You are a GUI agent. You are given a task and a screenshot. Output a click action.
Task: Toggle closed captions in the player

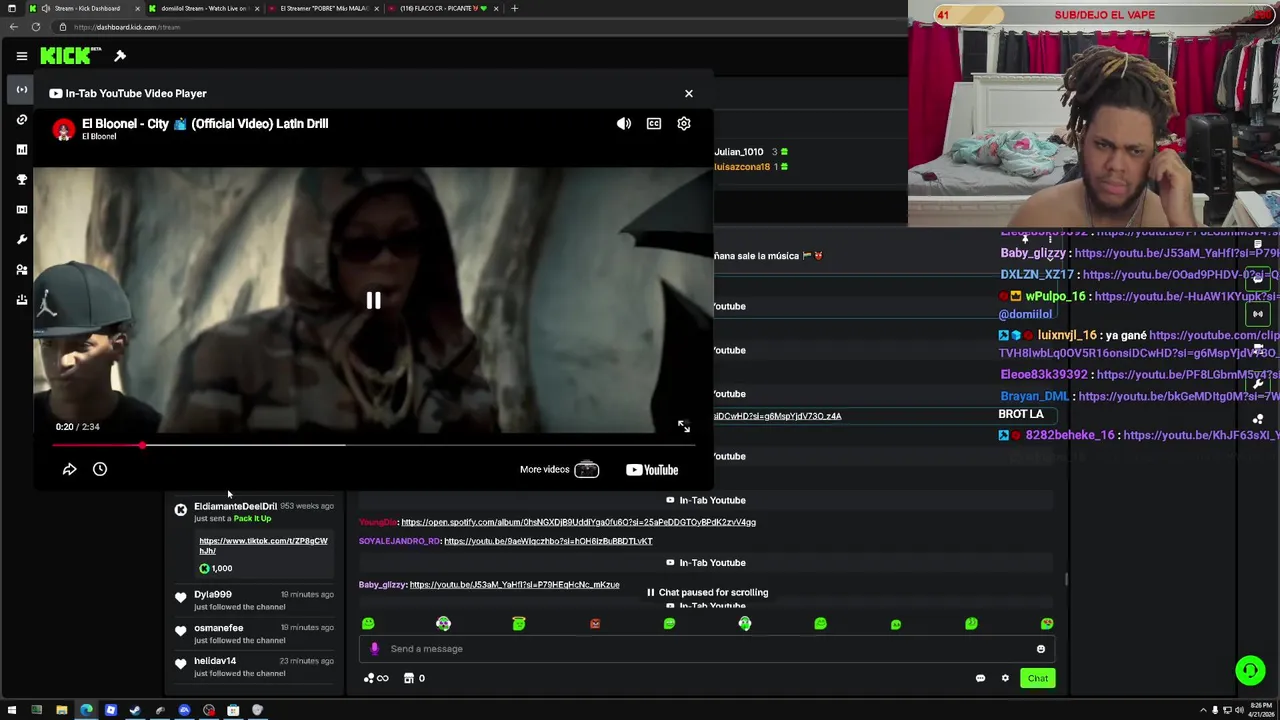pyautogui.click(x=654, y=124)
